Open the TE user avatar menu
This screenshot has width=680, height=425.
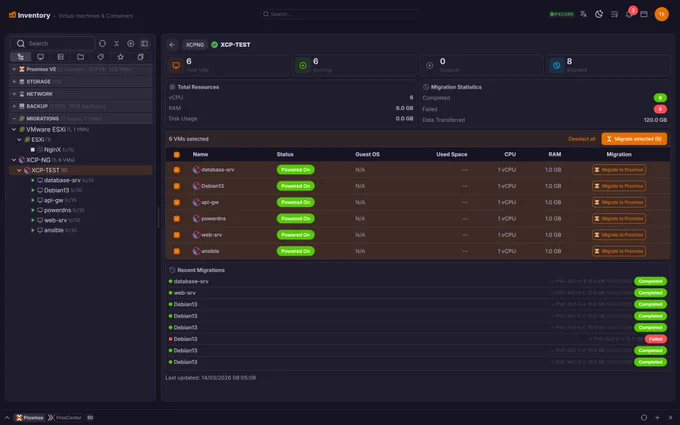click(661, 14)
